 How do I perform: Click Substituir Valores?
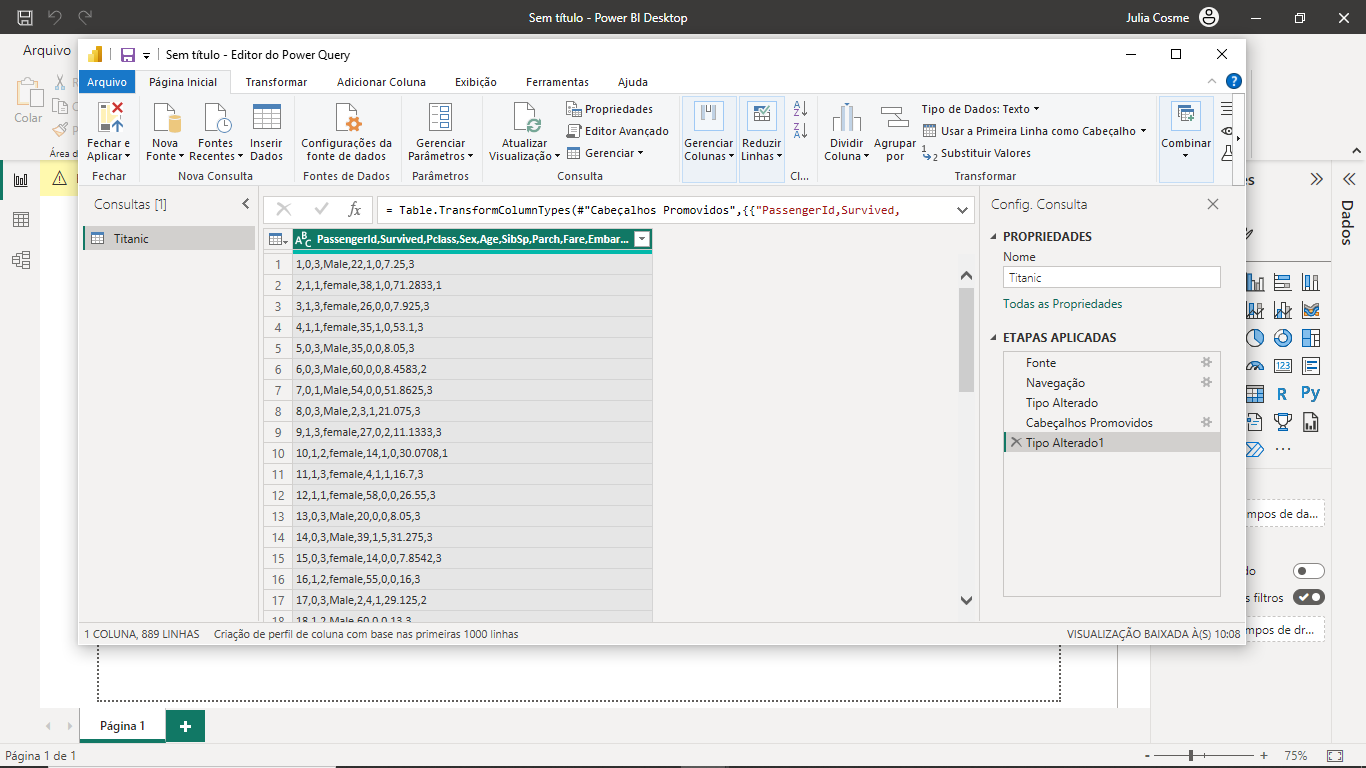pos(976,153)
